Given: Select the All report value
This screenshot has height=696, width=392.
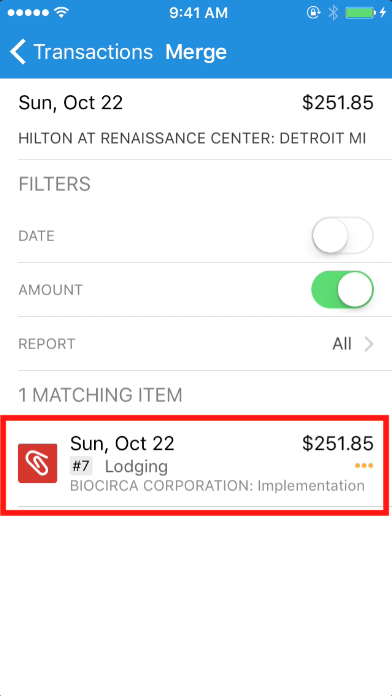Looking at the screenshot, I should [342, 344].
